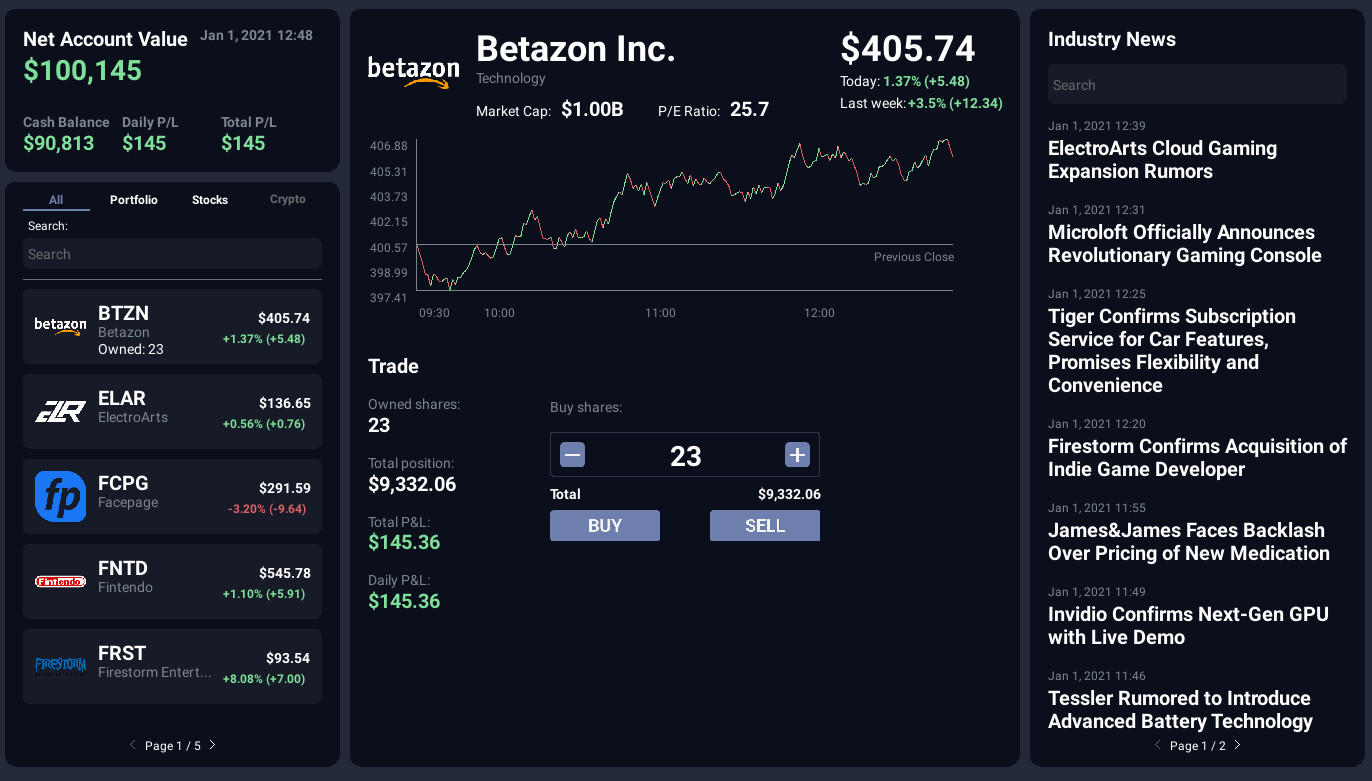Click the plus icon to increase buy shares
This screenshot has height=781, width=1372.
tap(797, 454)
